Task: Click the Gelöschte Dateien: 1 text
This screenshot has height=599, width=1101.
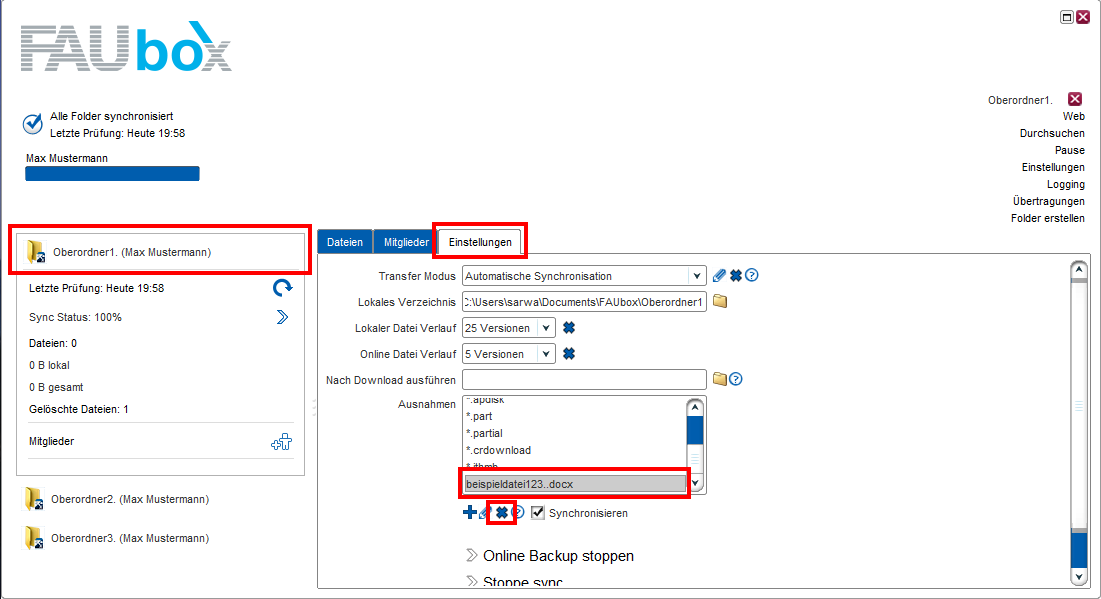Action: pyautogui.click(x=79, y=409)
